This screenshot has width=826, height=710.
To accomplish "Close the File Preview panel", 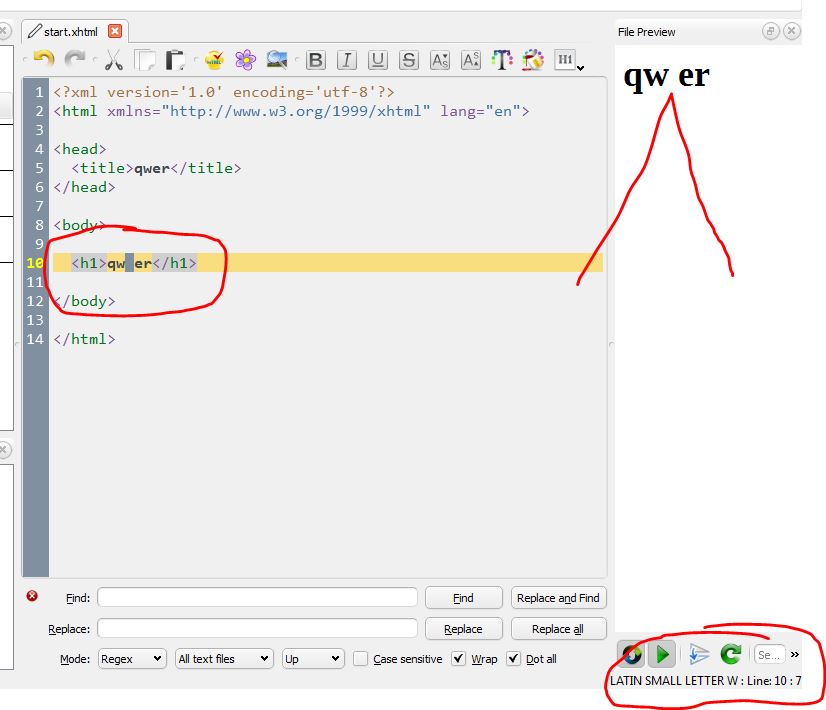I will [791, 31].
